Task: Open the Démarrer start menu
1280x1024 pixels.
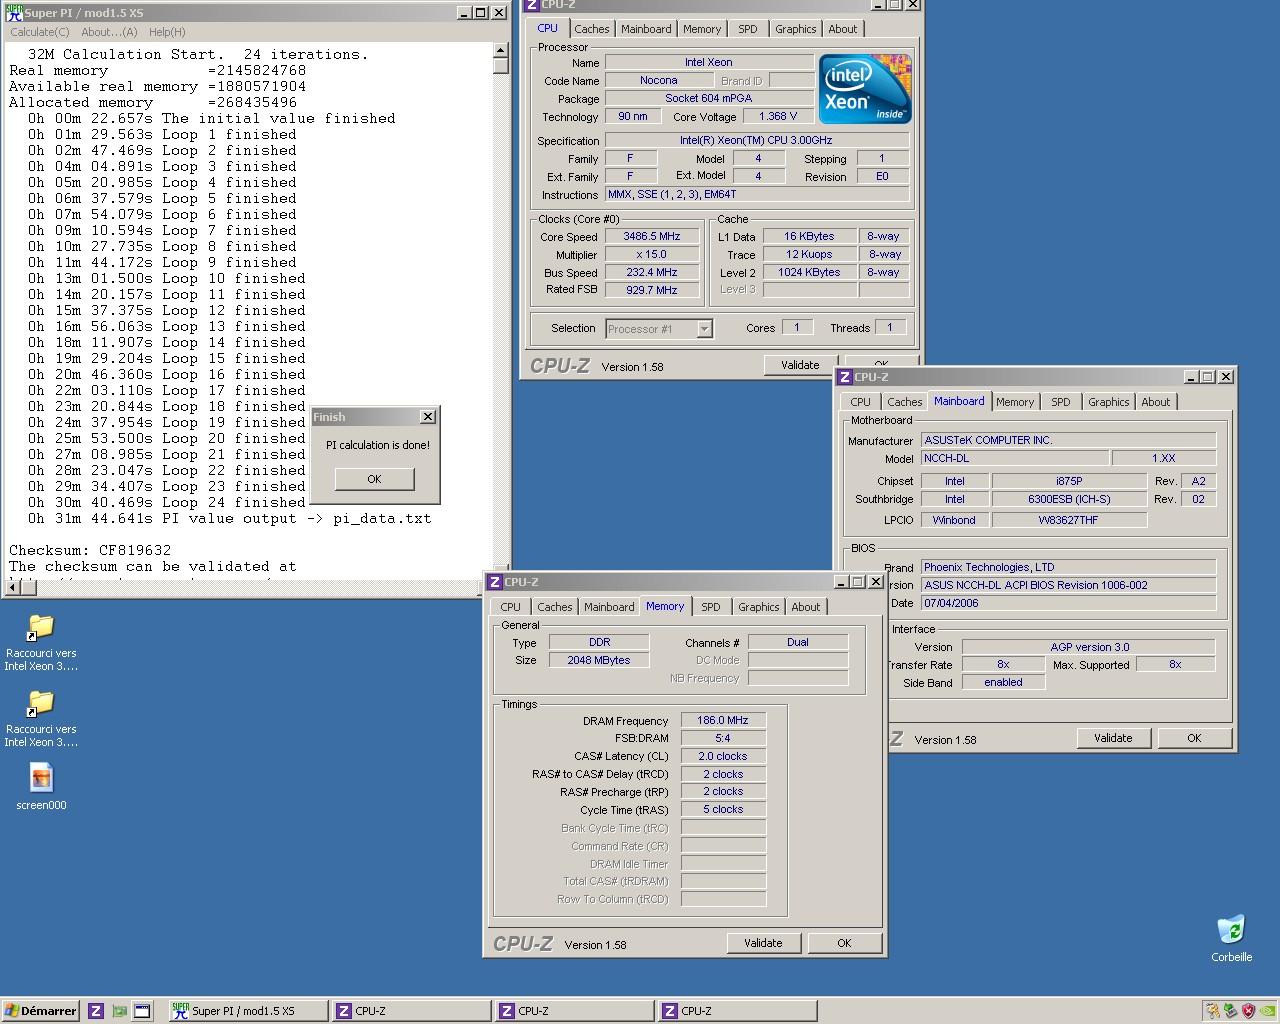Action: pyautogui.click(x=41, y=1011)
